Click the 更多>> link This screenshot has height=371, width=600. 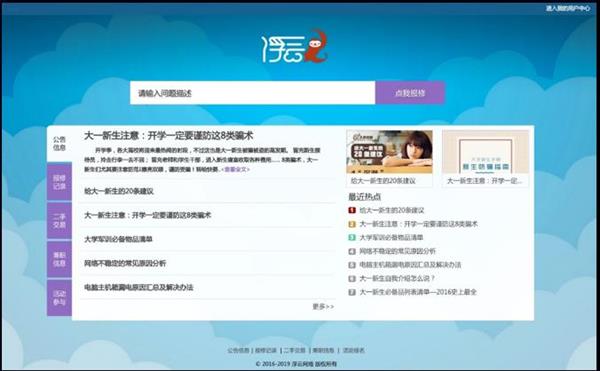[323, 306]
